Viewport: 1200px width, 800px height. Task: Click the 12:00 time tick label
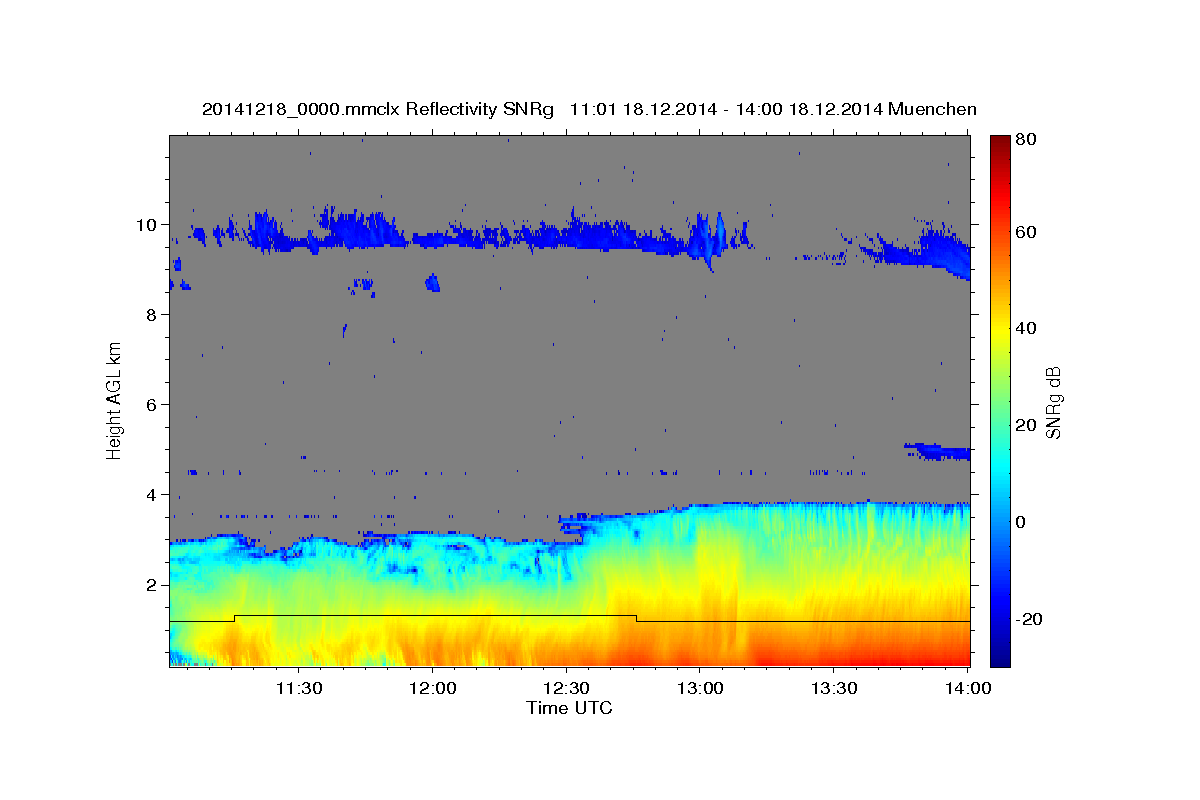pos(432,688)
